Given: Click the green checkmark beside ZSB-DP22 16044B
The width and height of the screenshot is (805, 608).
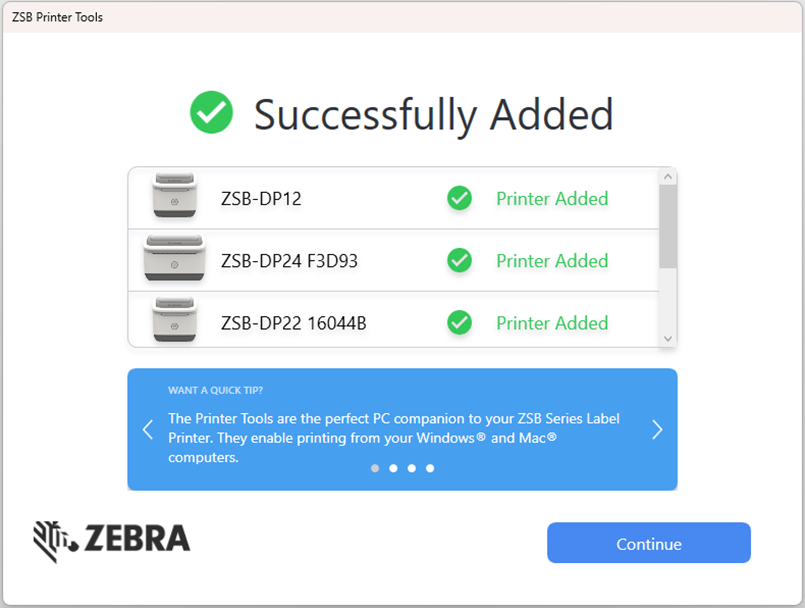Looking at the screenshot, I should (459, 322).
